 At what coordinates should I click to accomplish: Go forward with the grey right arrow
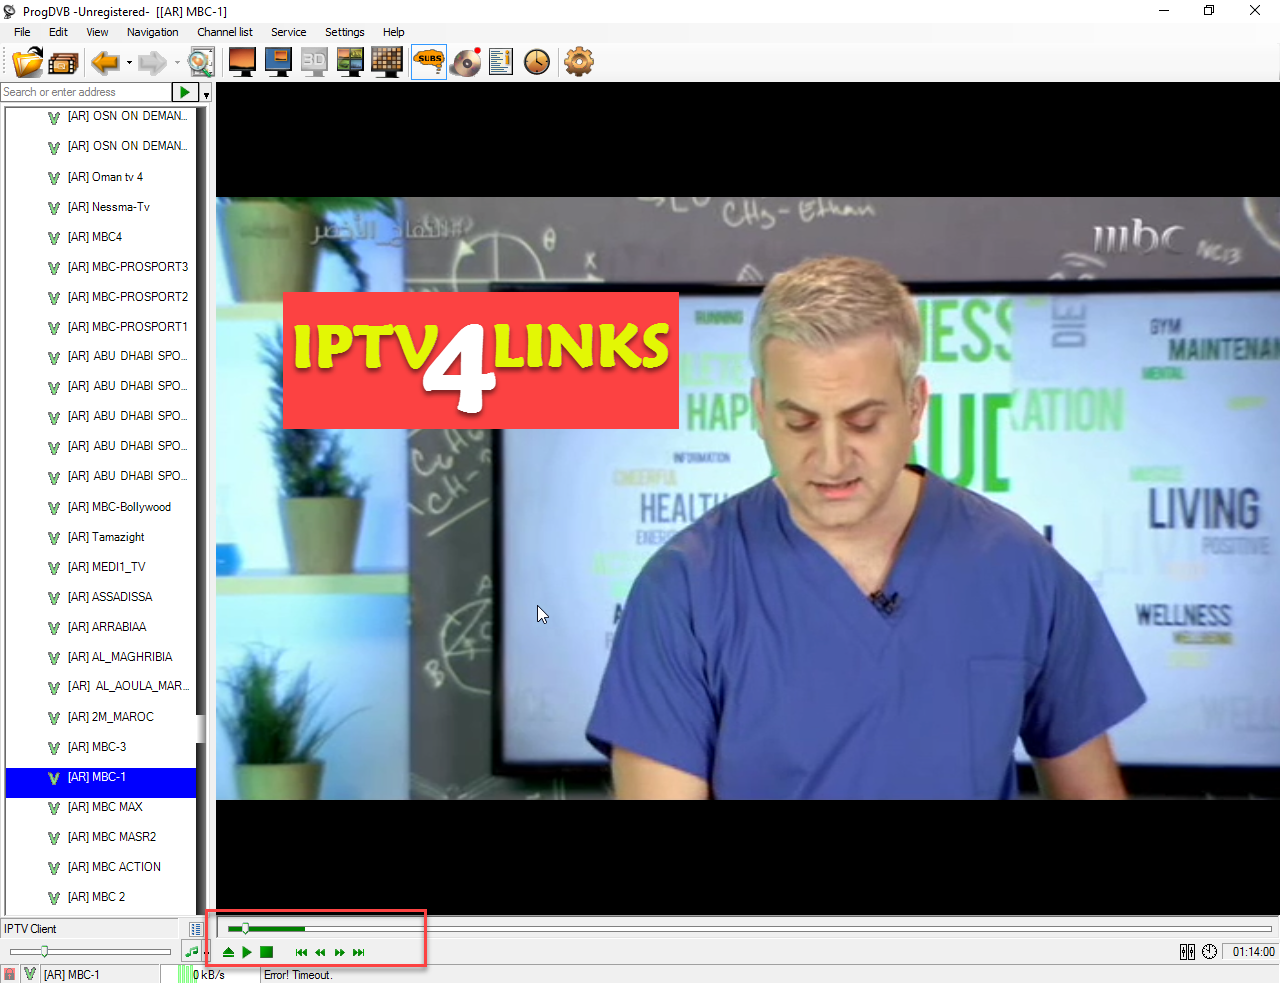point(152,62)
